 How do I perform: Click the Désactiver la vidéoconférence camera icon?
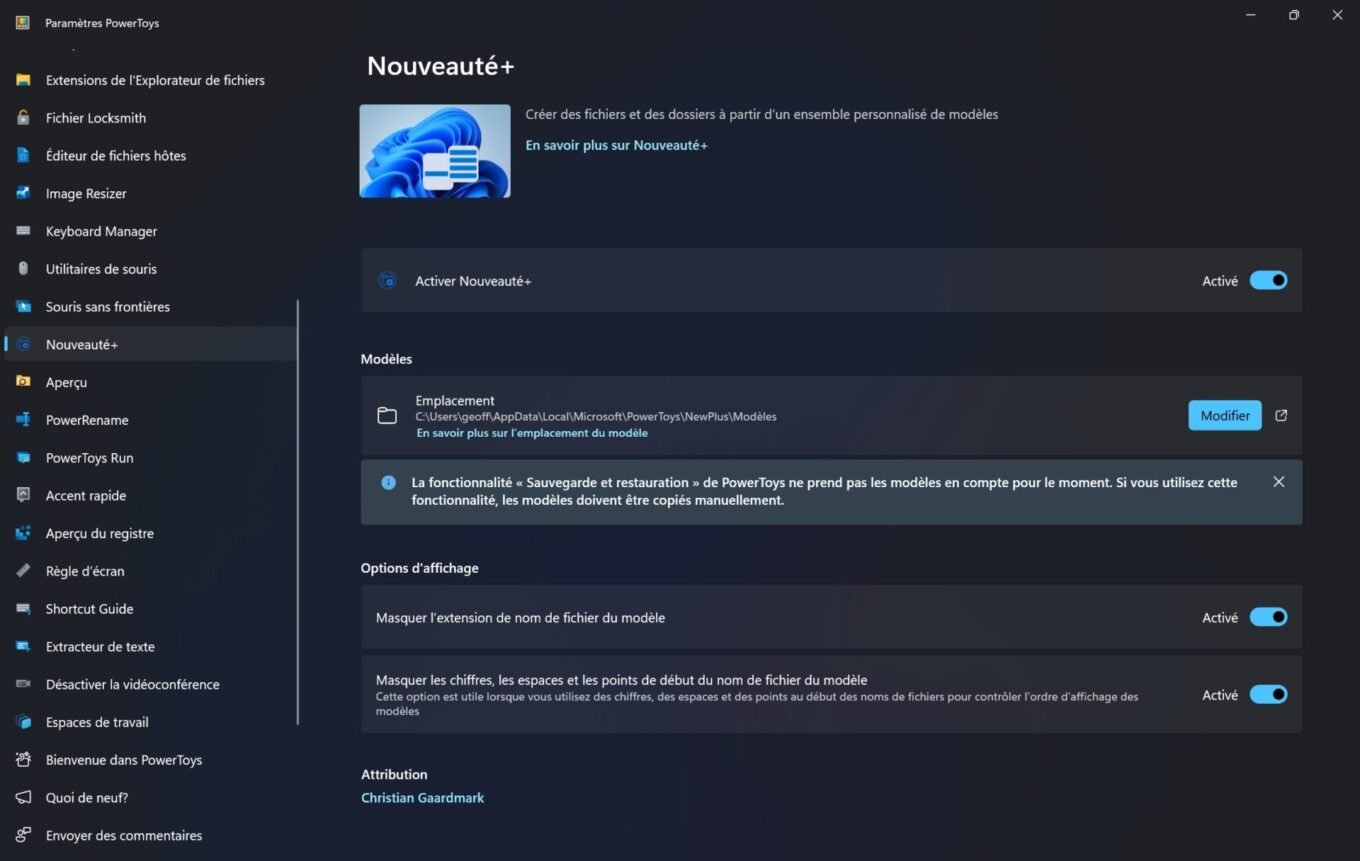23,684
